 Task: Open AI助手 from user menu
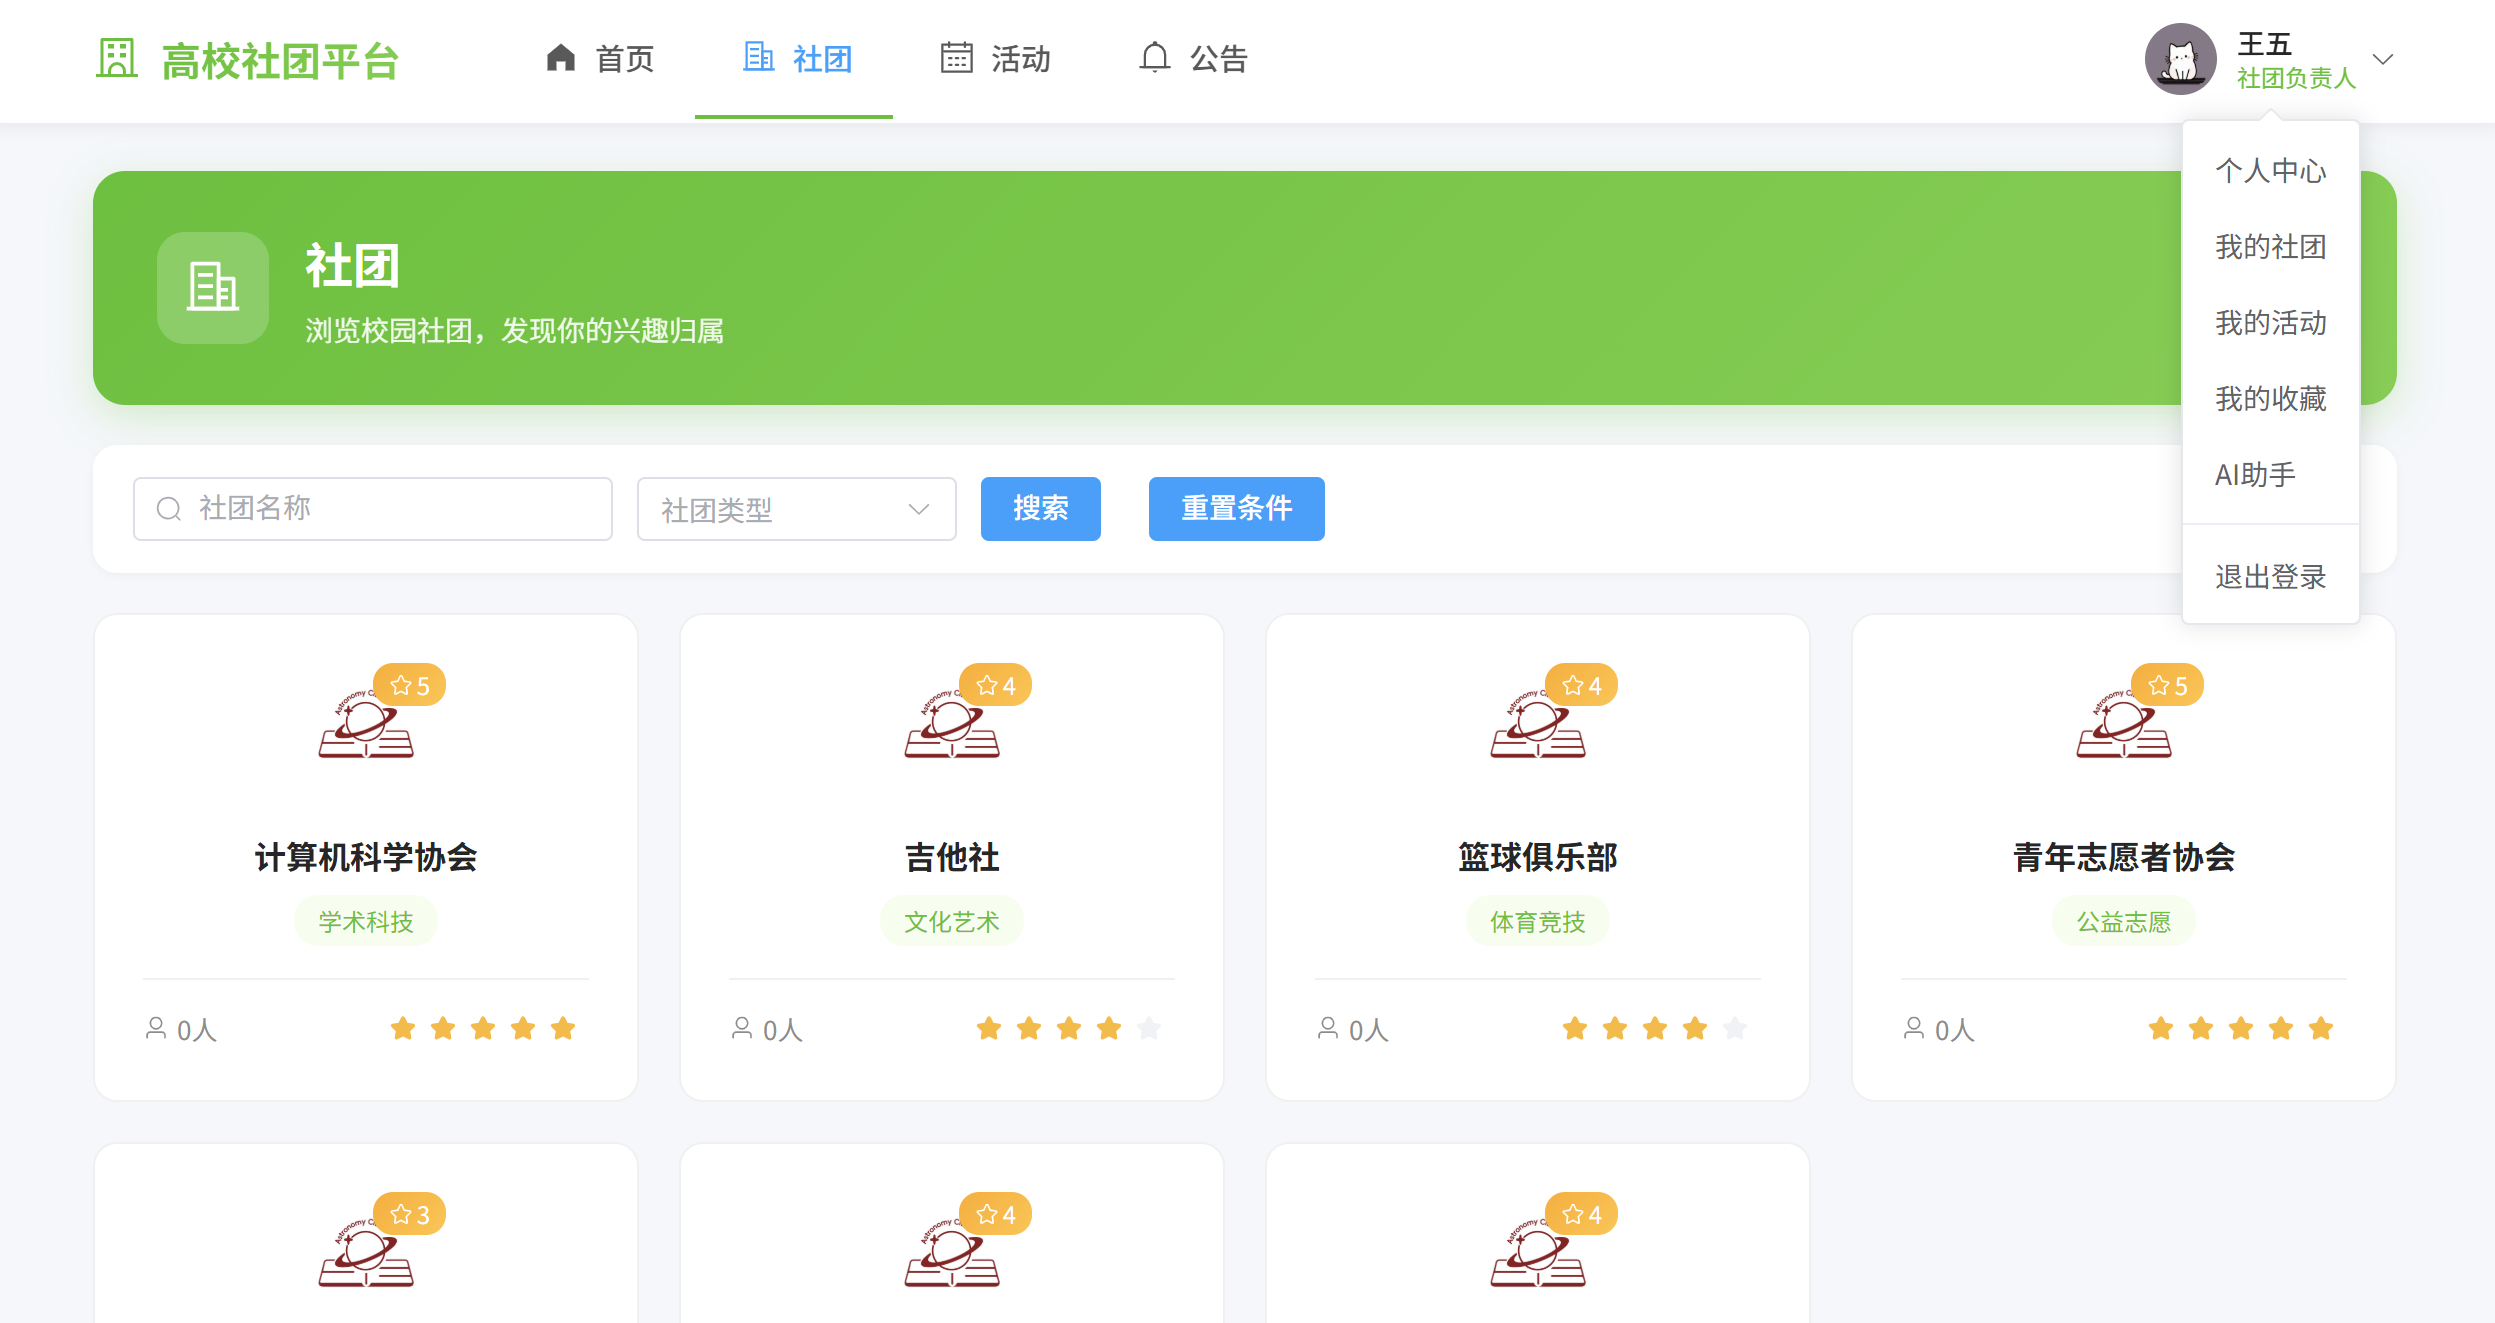[2271, 475]
